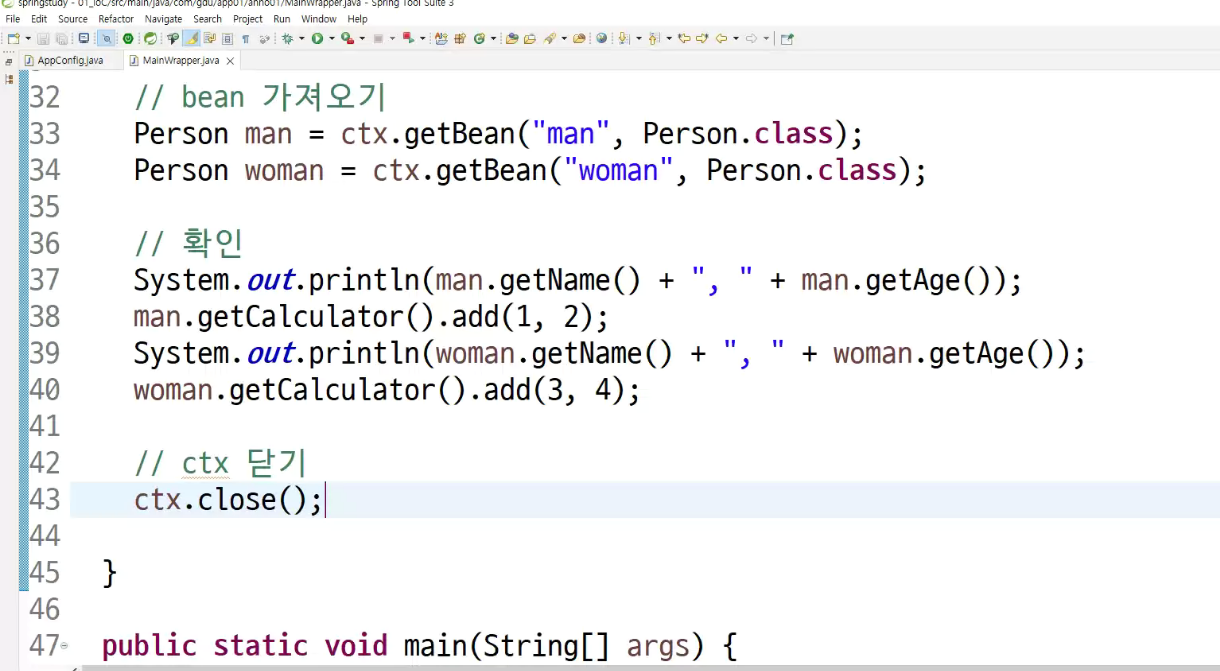The image size is (1220, 671).
Task: Click the Debug bug icon
Action: (x=288, y=39)
